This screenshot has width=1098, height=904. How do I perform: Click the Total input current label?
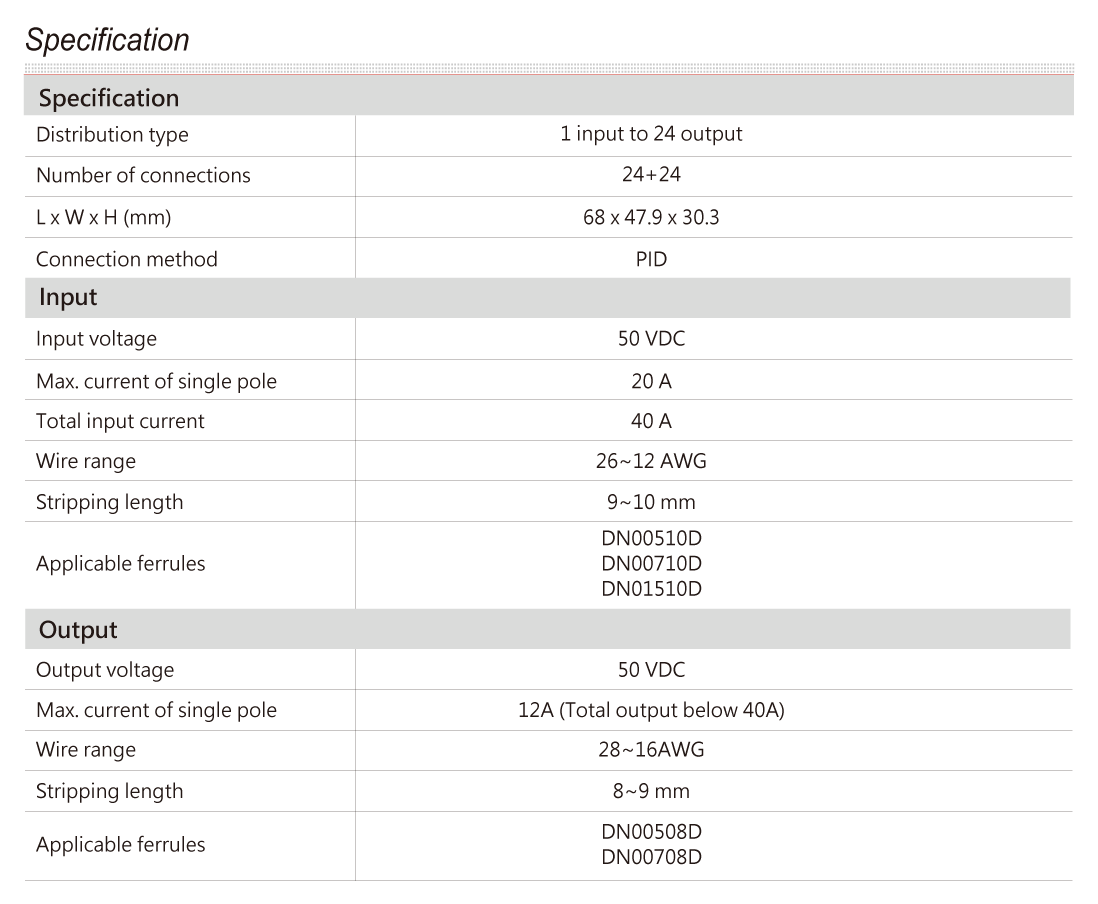120,421
